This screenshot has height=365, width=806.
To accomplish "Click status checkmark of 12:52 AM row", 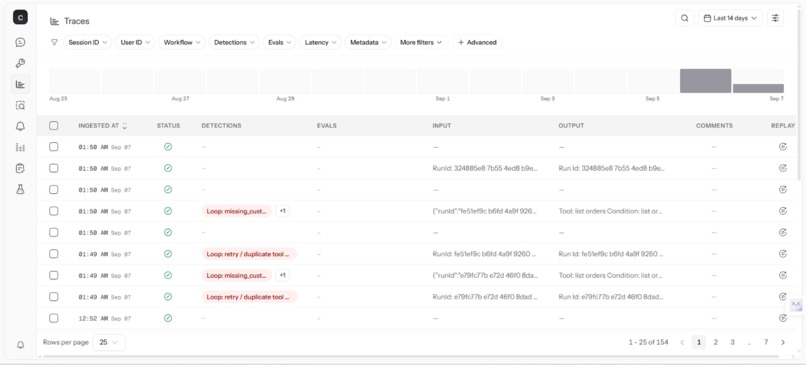I will click(168, 318).
